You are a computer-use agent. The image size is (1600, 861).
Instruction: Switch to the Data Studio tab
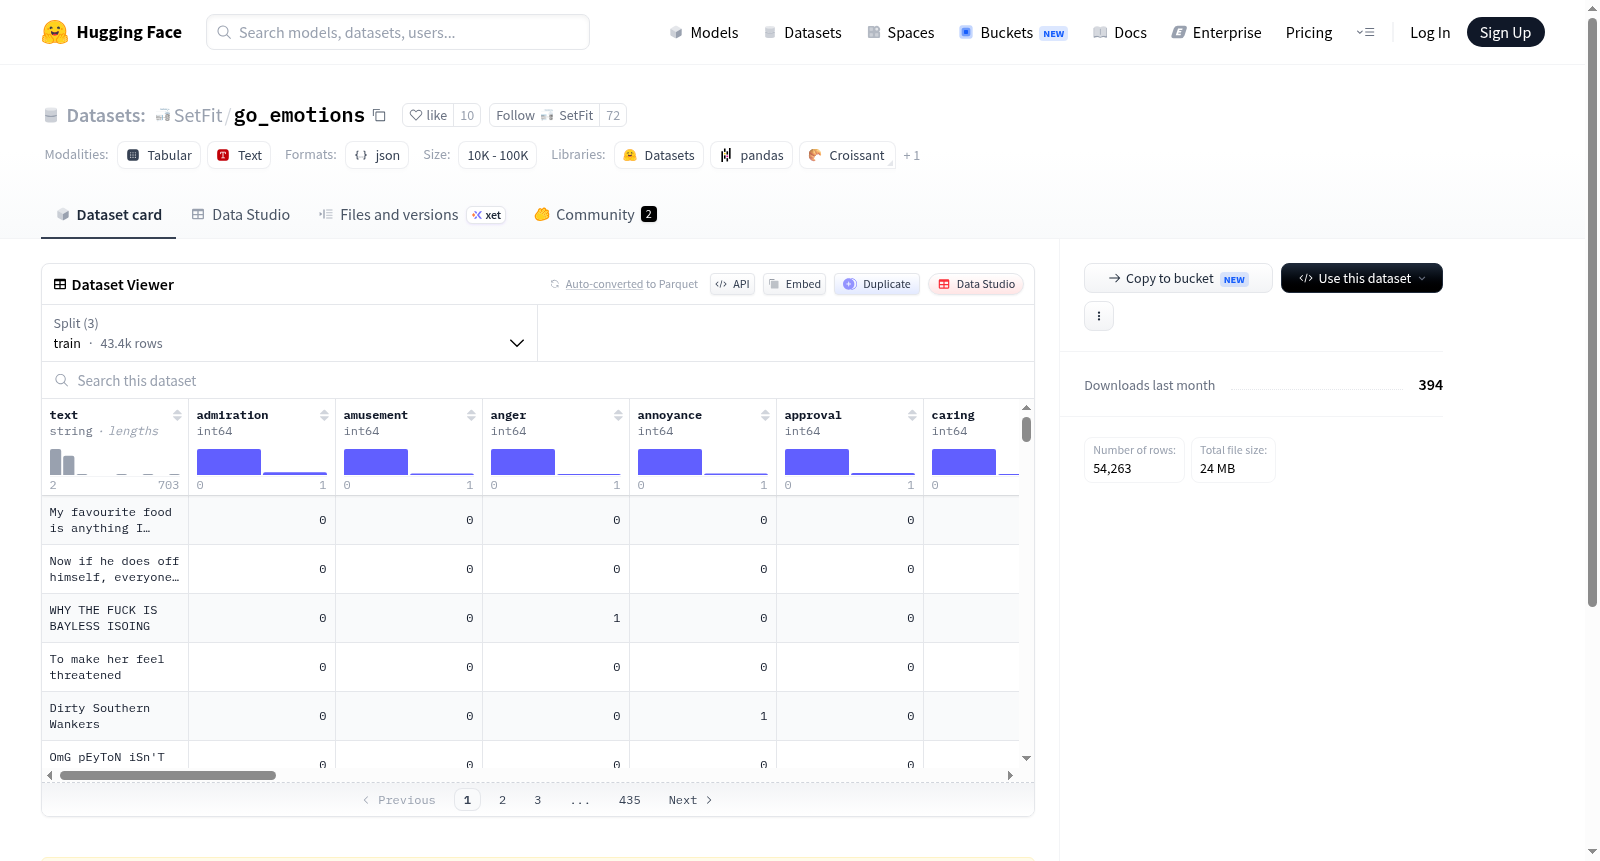click(x=241, y=214)
